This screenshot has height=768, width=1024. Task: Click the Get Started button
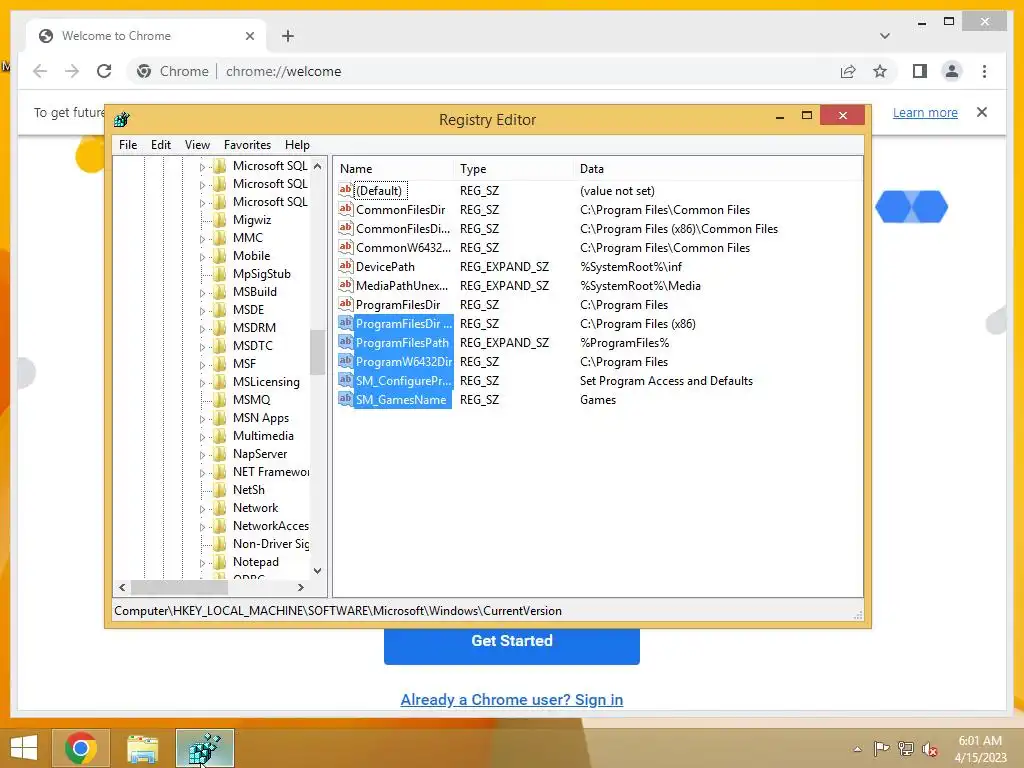pyautogui.click(x=511, y=641)
